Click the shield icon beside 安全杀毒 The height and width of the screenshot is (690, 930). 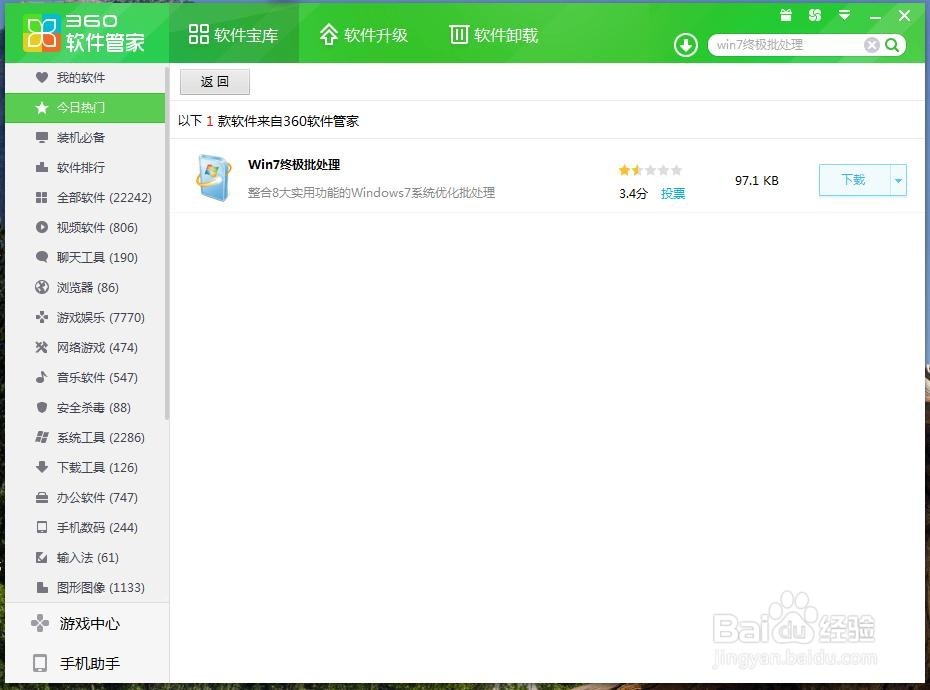pyautogui.click(x=42, y=408)
